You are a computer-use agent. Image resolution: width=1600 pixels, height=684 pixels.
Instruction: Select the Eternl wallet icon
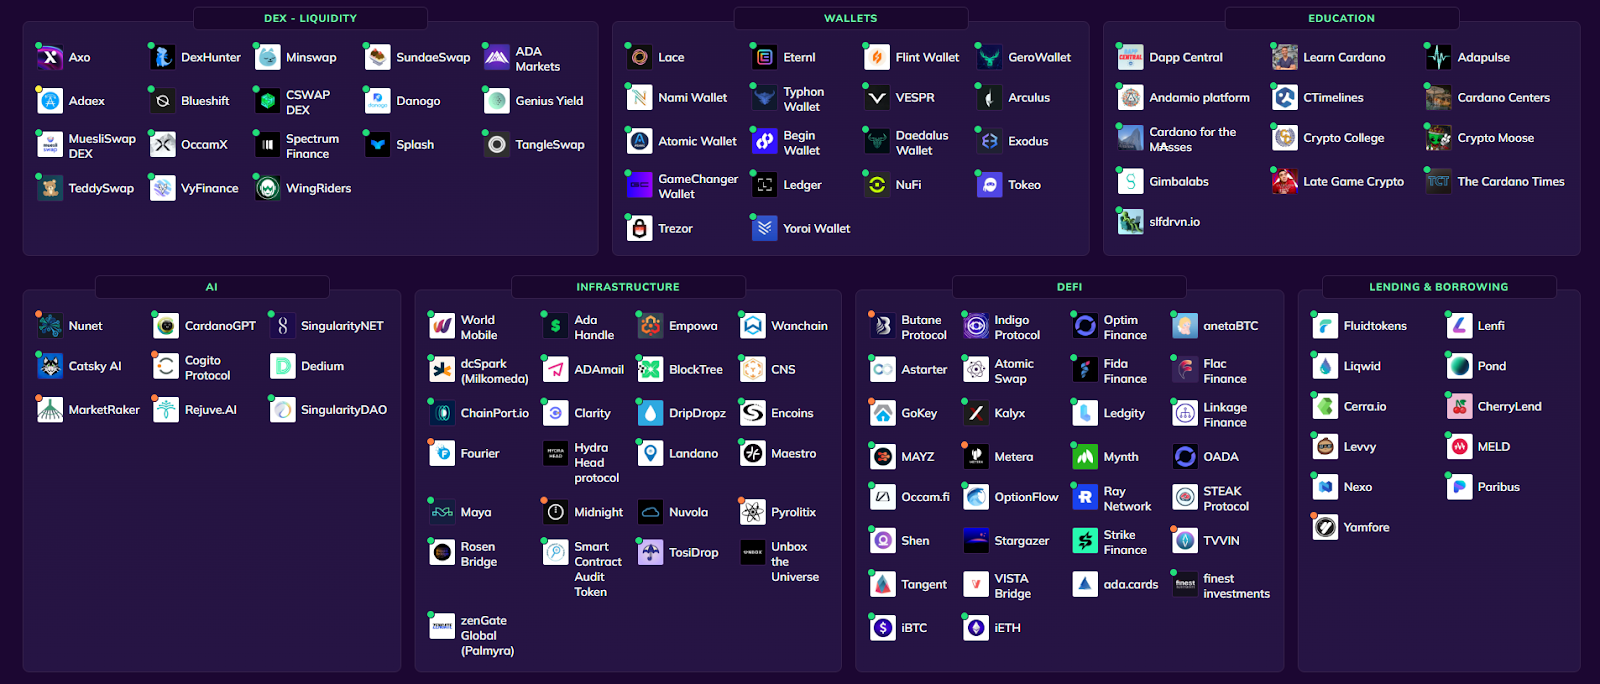[765, 58]
